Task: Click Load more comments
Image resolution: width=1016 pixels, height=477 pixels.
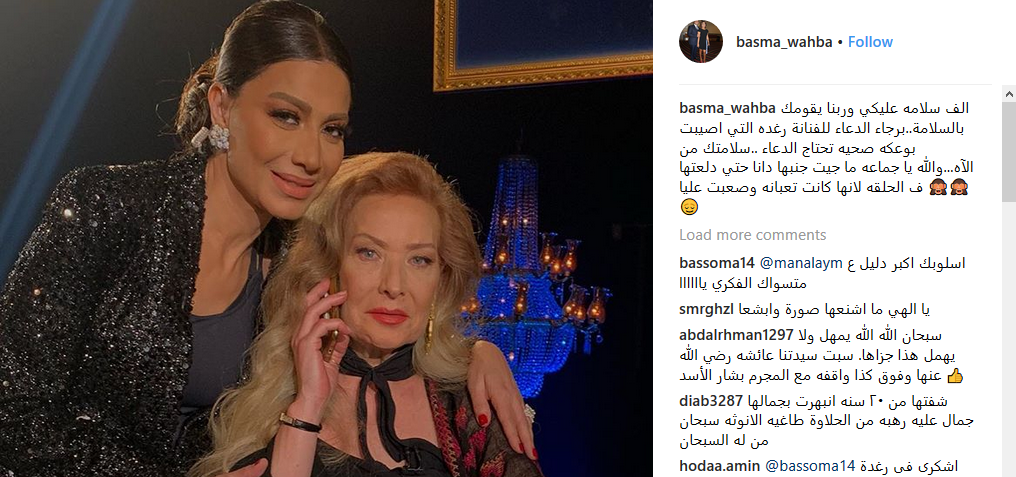Action: click(753, 235)
